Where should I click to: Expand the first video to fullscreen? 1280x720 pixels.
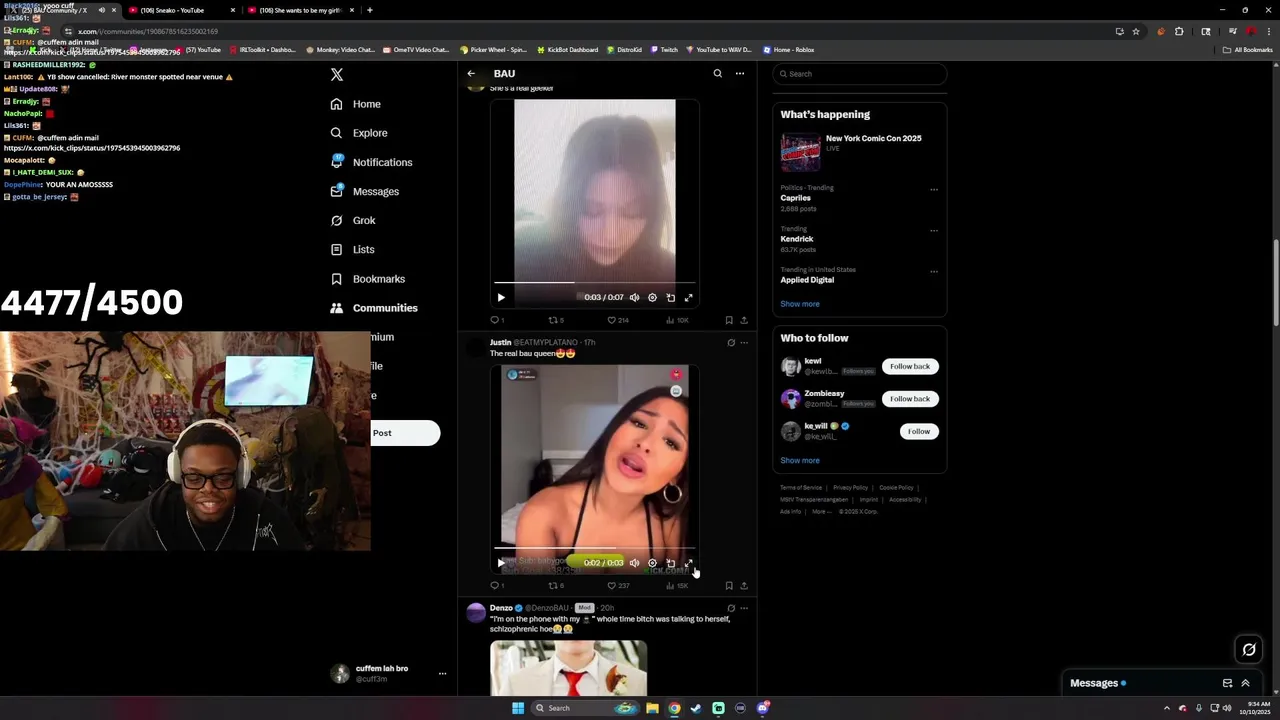tap(688, 297)
